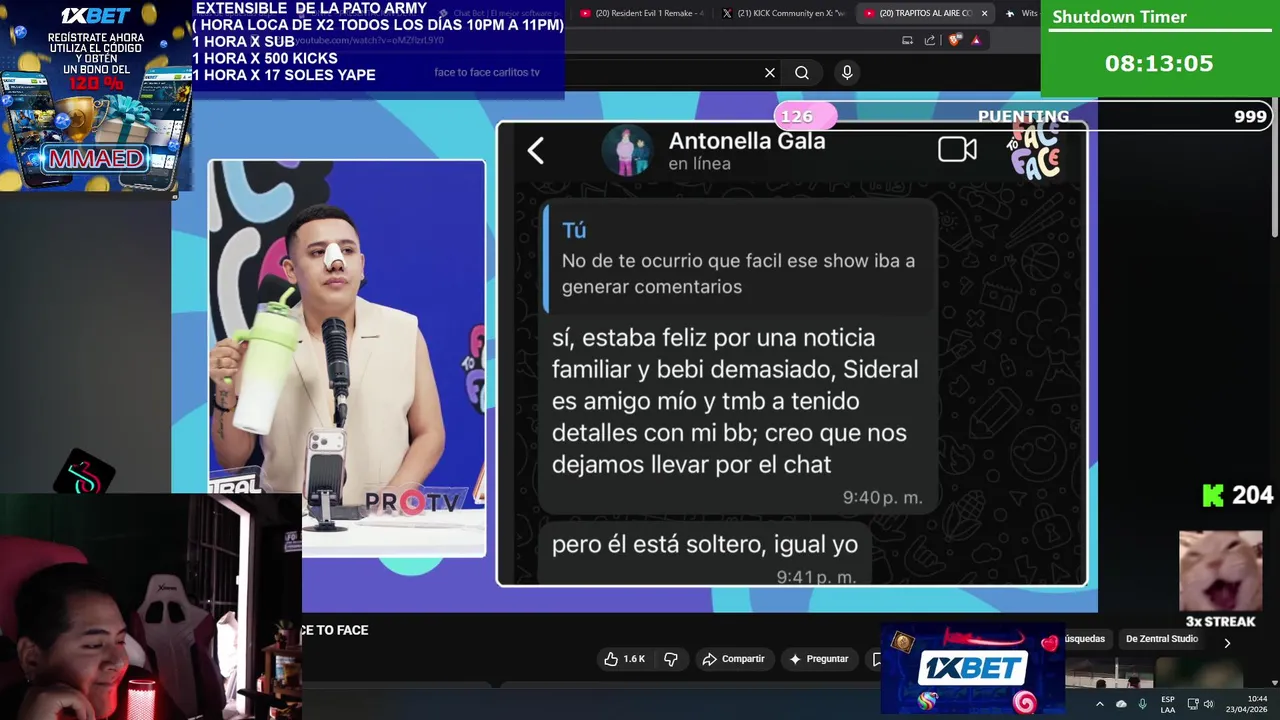Click the '1 HORA X 500 KICKS' overlay line
1280x720 pixels.
265,58
